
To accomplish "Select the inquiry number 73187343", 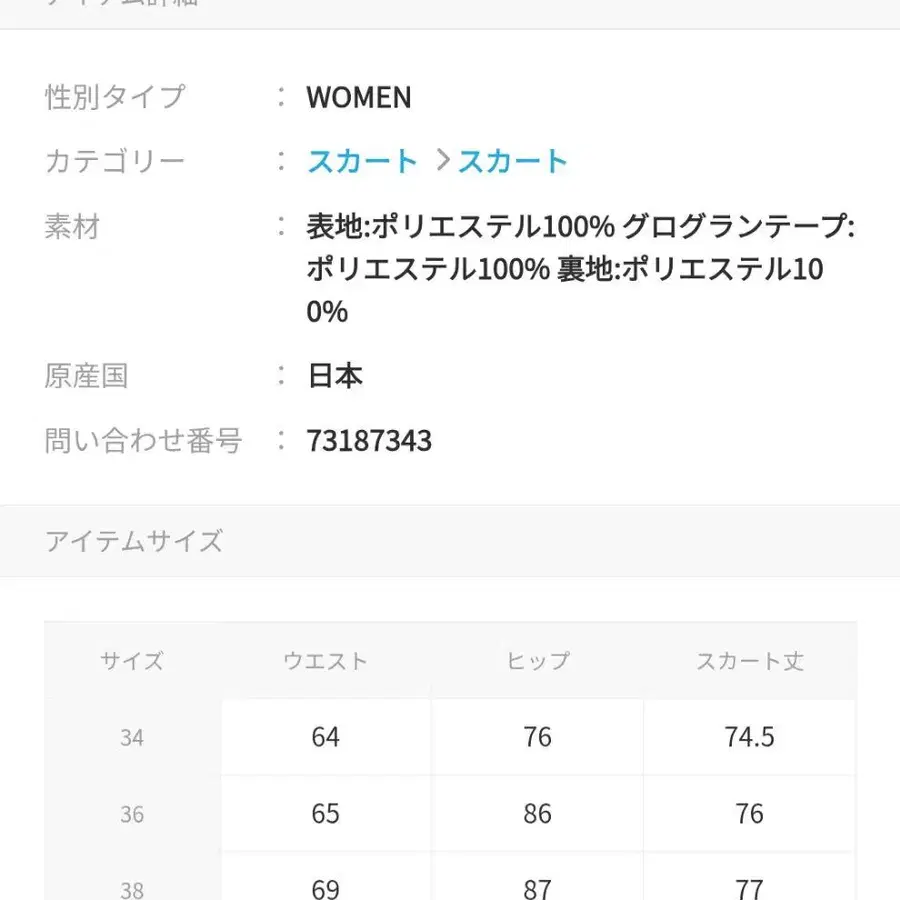I will pos(370,440).
